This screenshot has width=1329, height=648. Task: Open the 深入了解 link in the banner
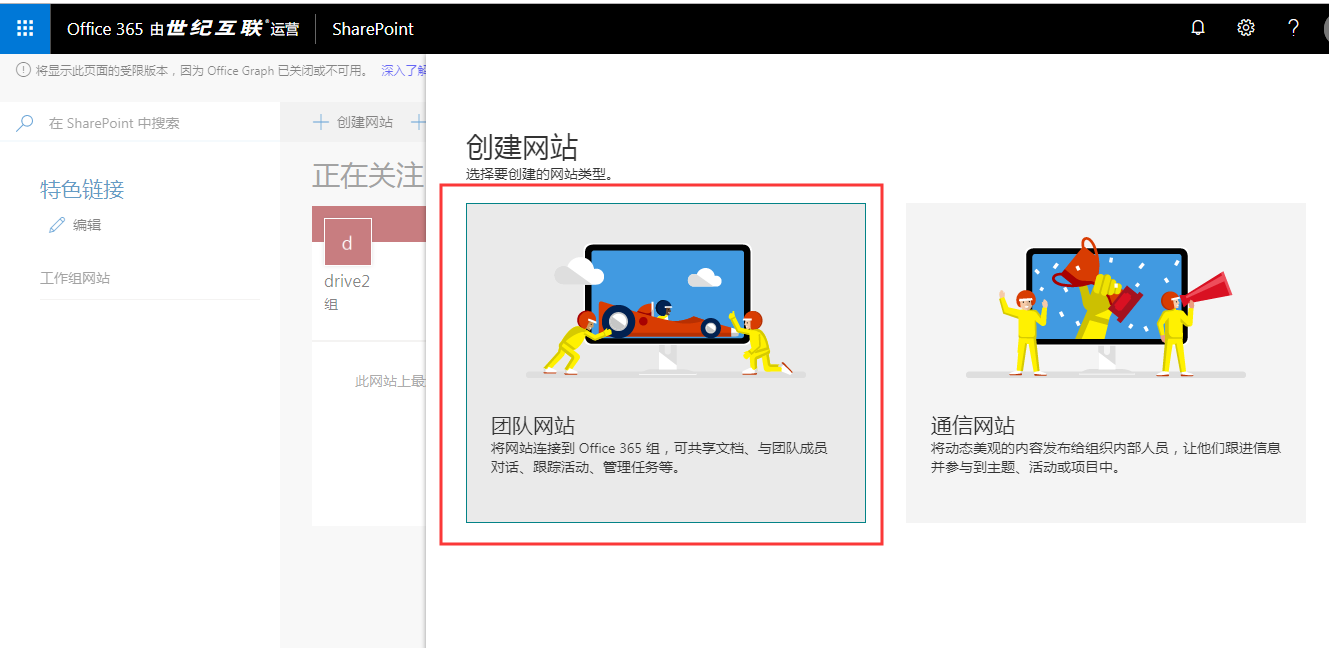tap(404, 71)
